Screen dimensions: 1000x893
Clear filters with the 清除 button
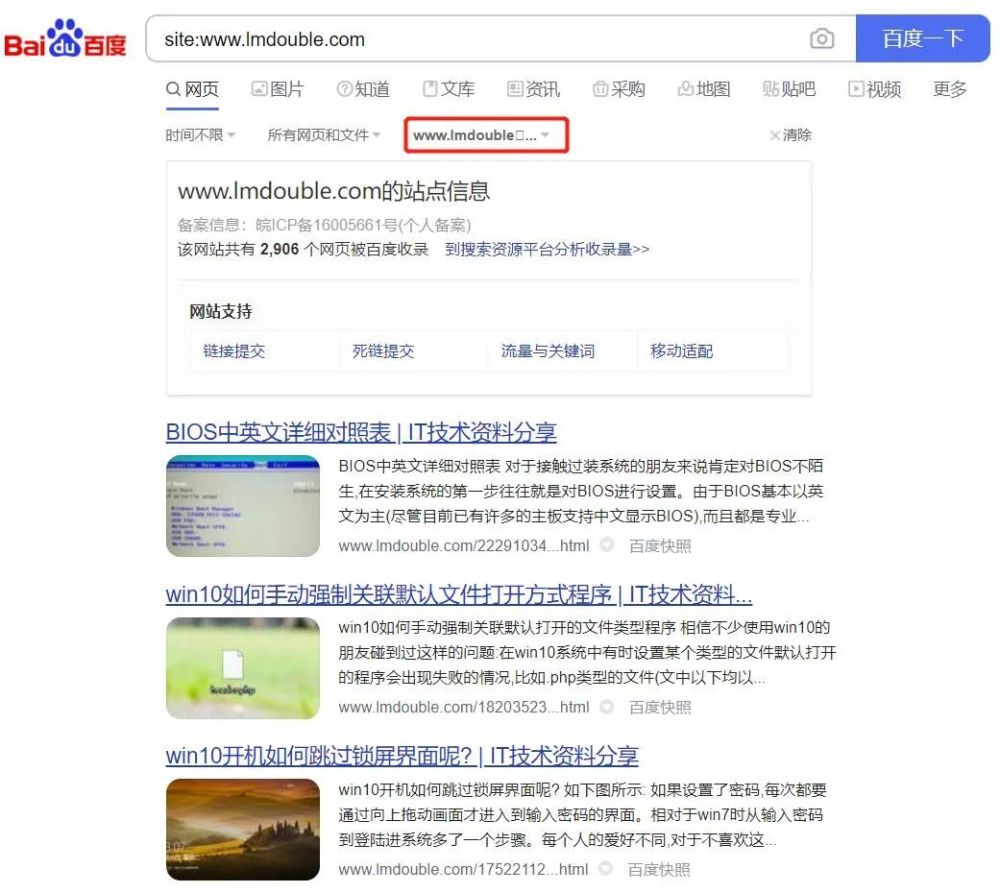click(791, 135)
